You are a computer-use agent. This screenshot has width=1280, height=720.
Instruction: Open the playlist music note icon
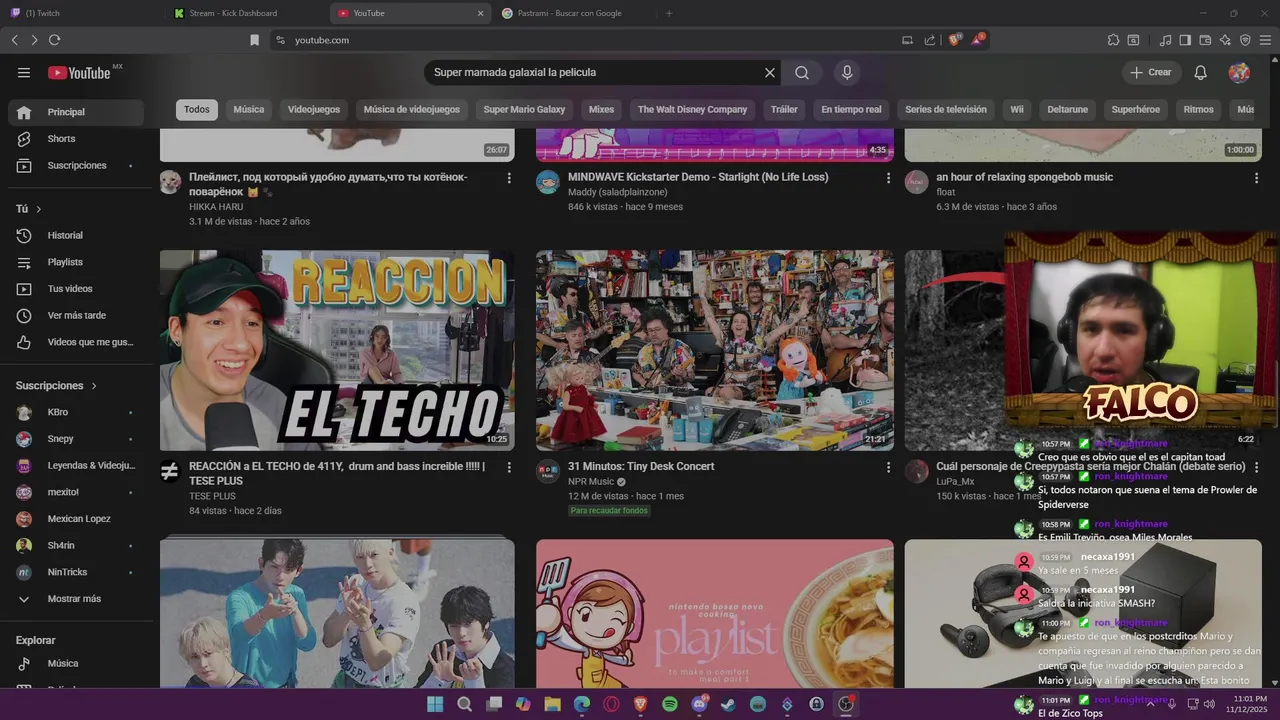coord(1165,40)
